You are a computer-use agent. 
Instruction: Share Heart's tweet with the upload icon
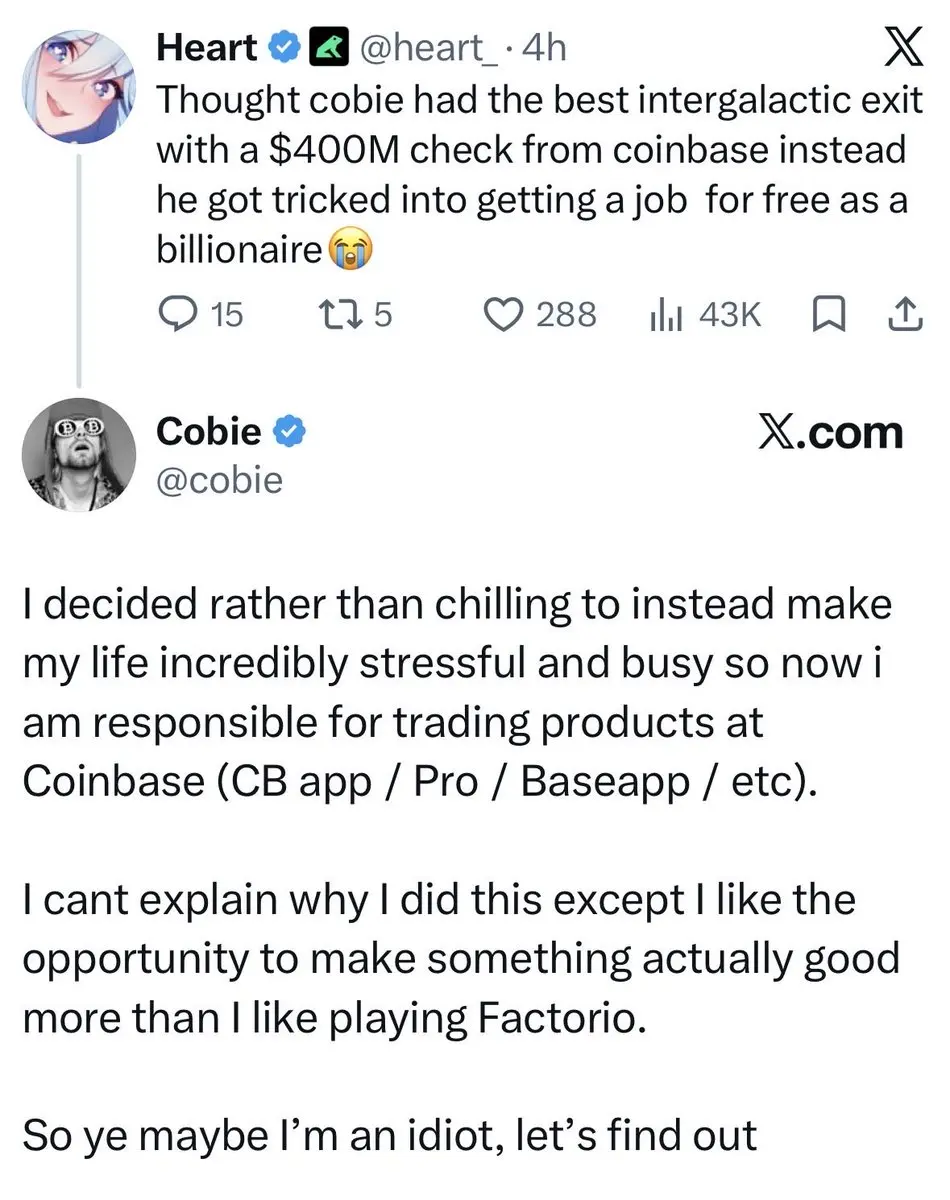click(x=903, y=315)
